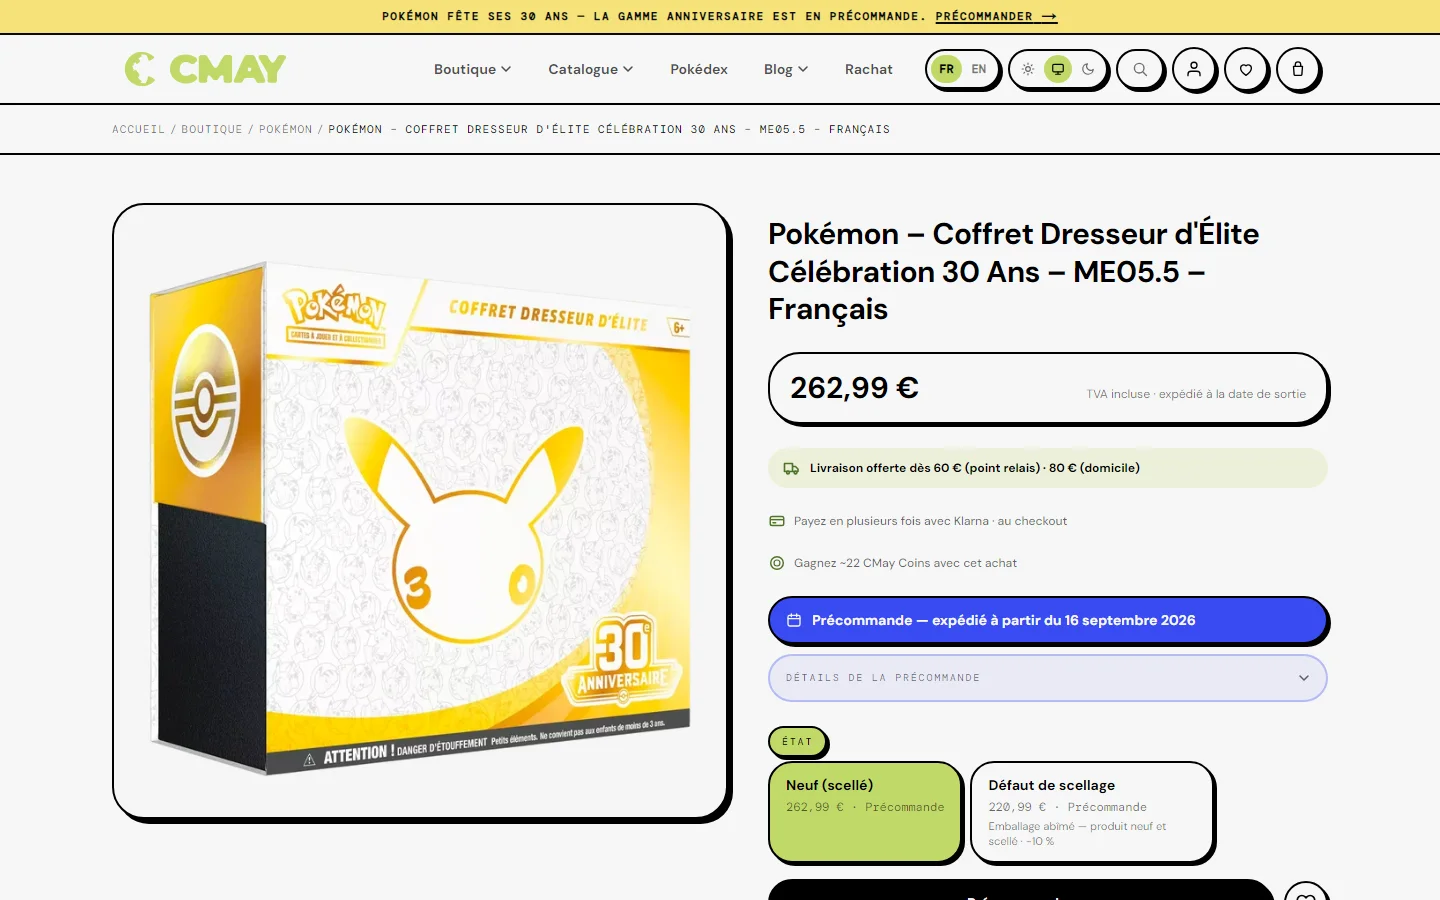This screenshot has height=900, width=1440.
Task: Expand the Boutique menu
Action: pos(472,69)
